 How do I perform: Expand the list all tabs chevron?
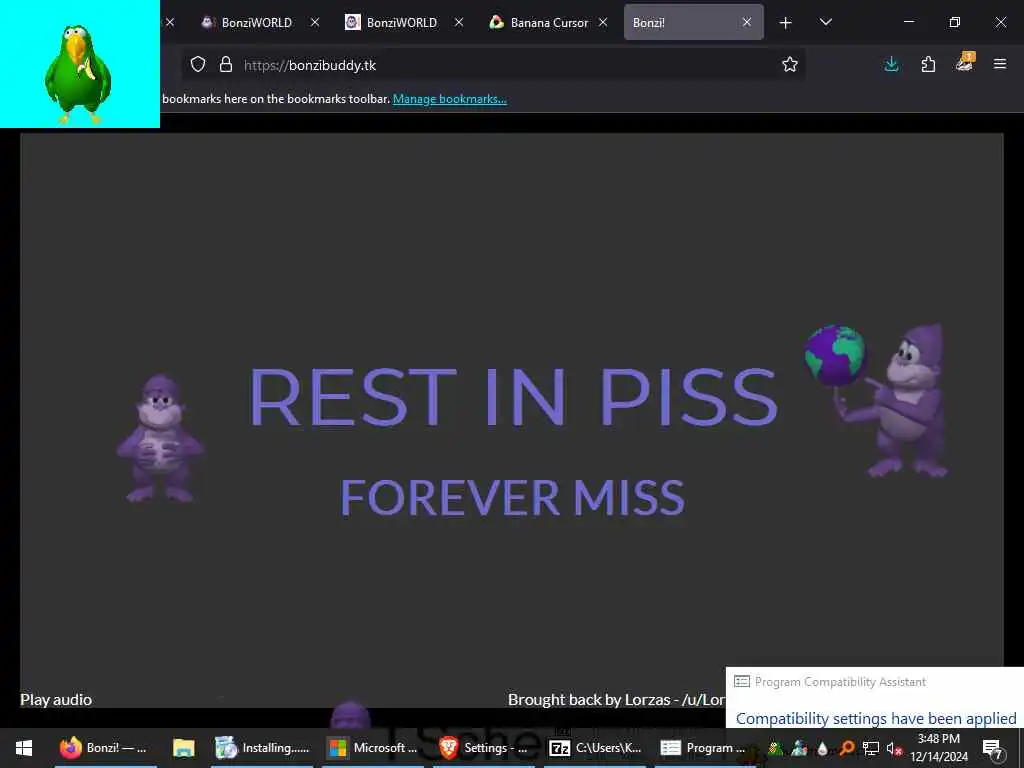(x=825, y=22)
